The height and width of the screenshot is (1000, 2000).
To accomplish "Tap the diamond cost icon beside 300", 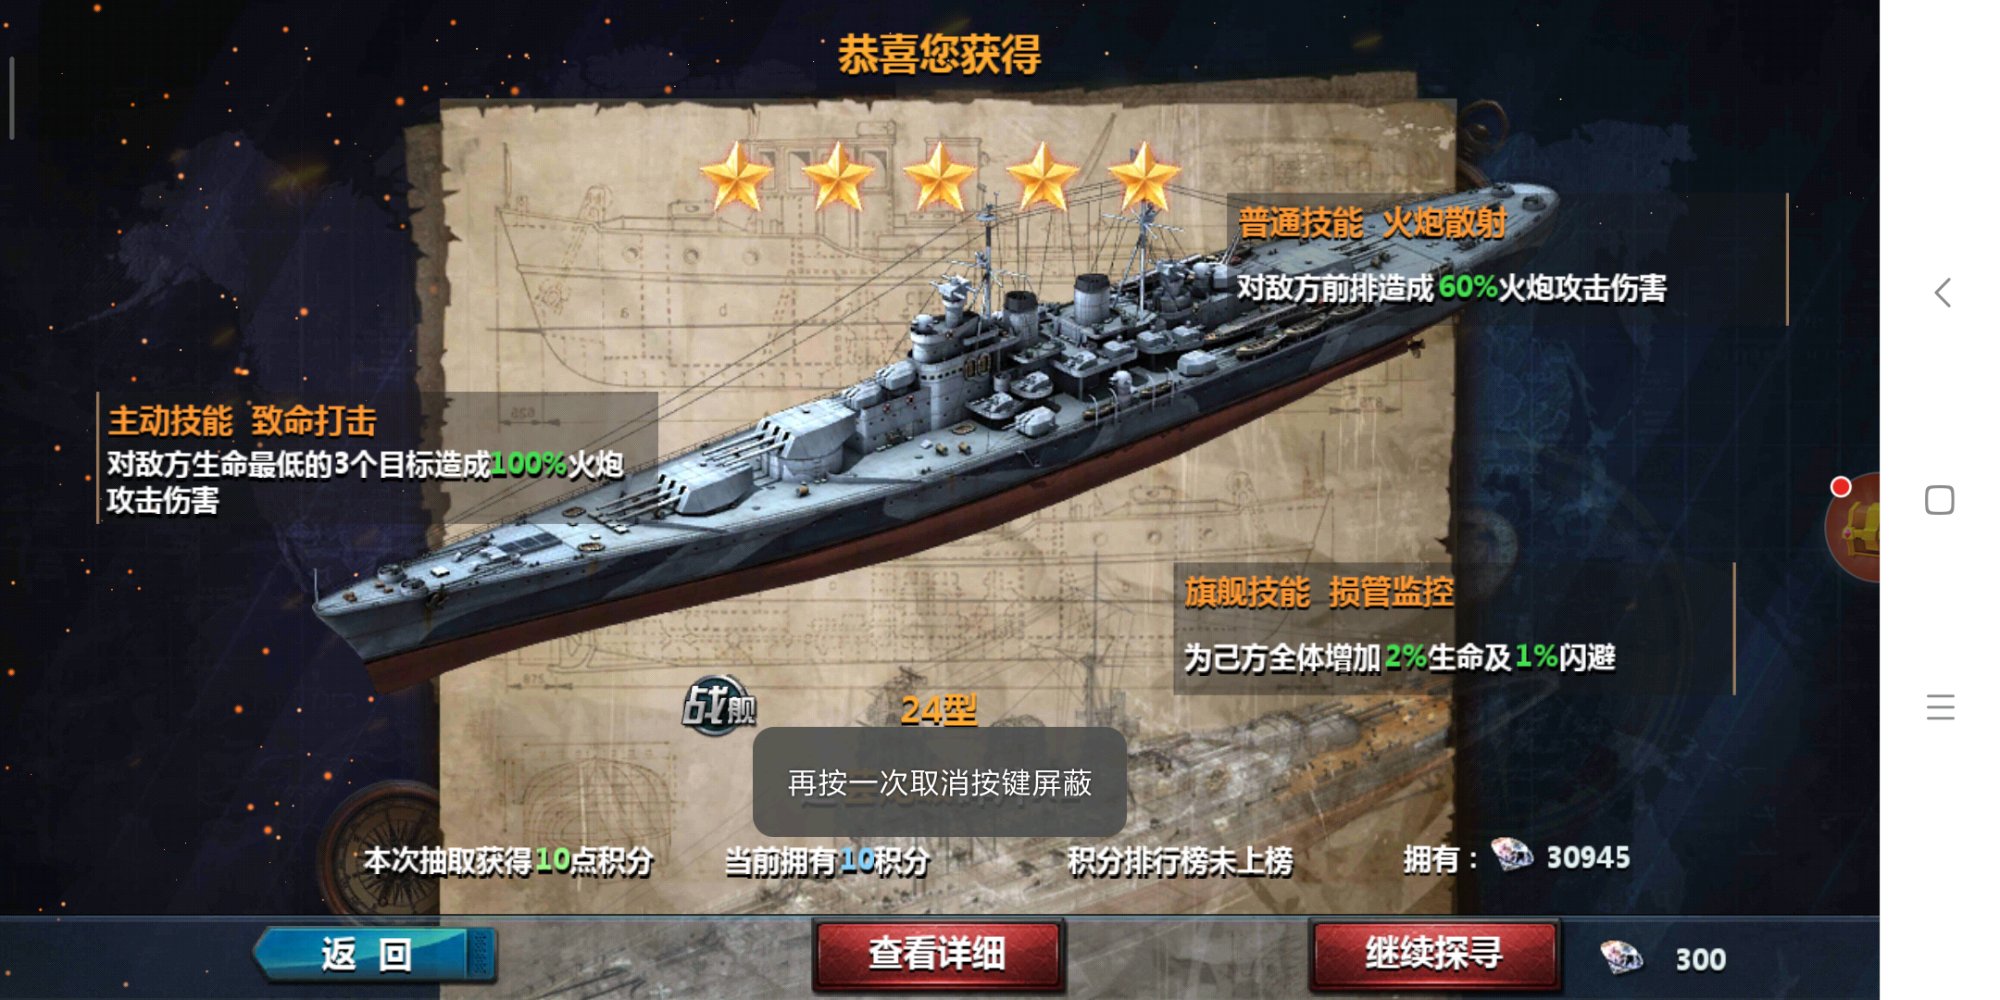I will pos(1621,957).
